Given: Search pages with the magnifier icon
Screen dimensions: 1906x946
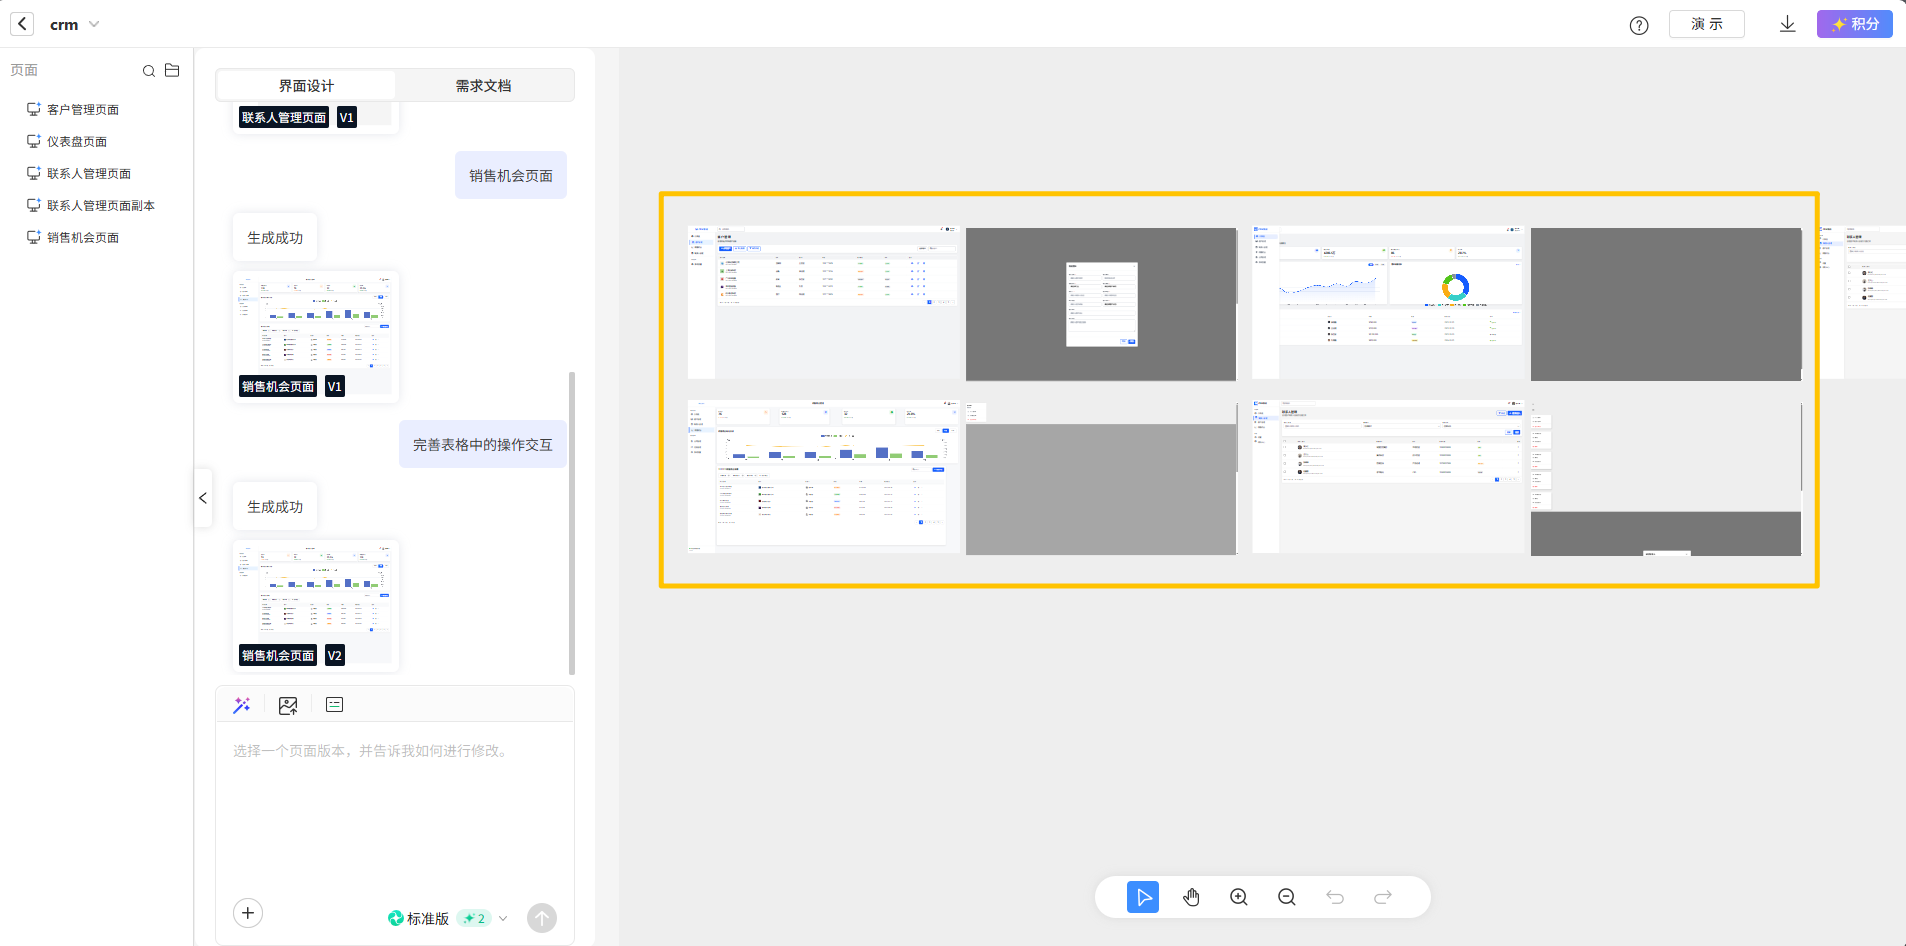Looking at the screenshot, I should click(x=148, y=71).
